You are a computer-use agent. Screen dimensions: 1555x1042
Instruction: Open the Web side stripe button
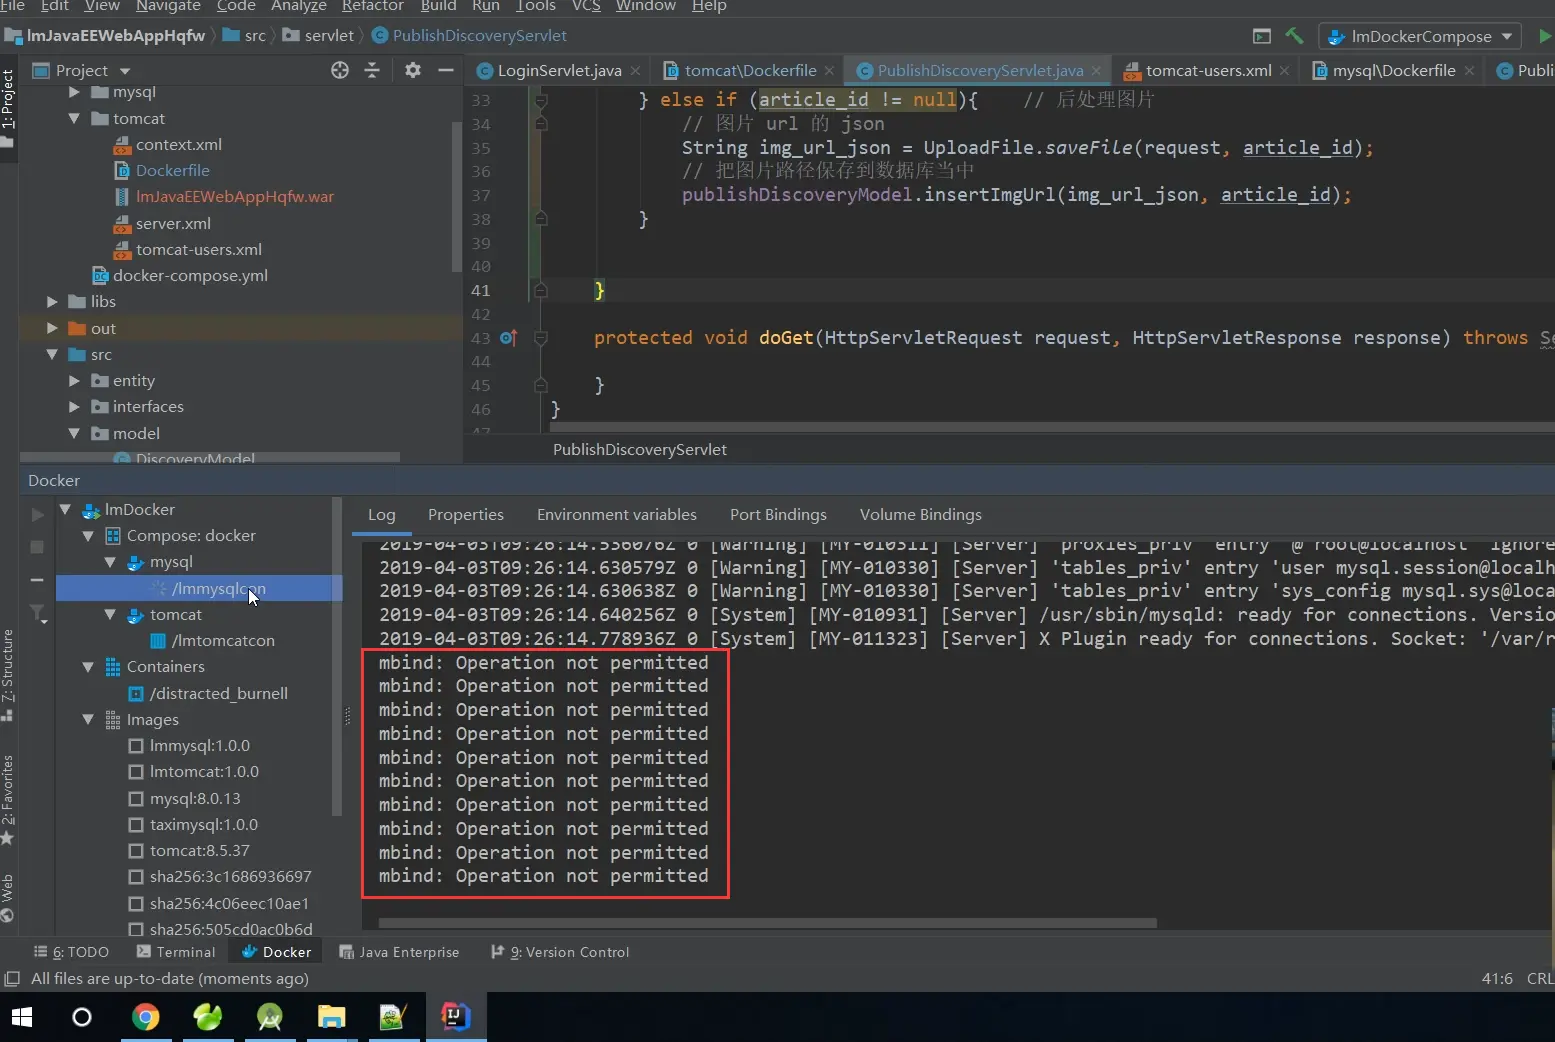[8, 898]
